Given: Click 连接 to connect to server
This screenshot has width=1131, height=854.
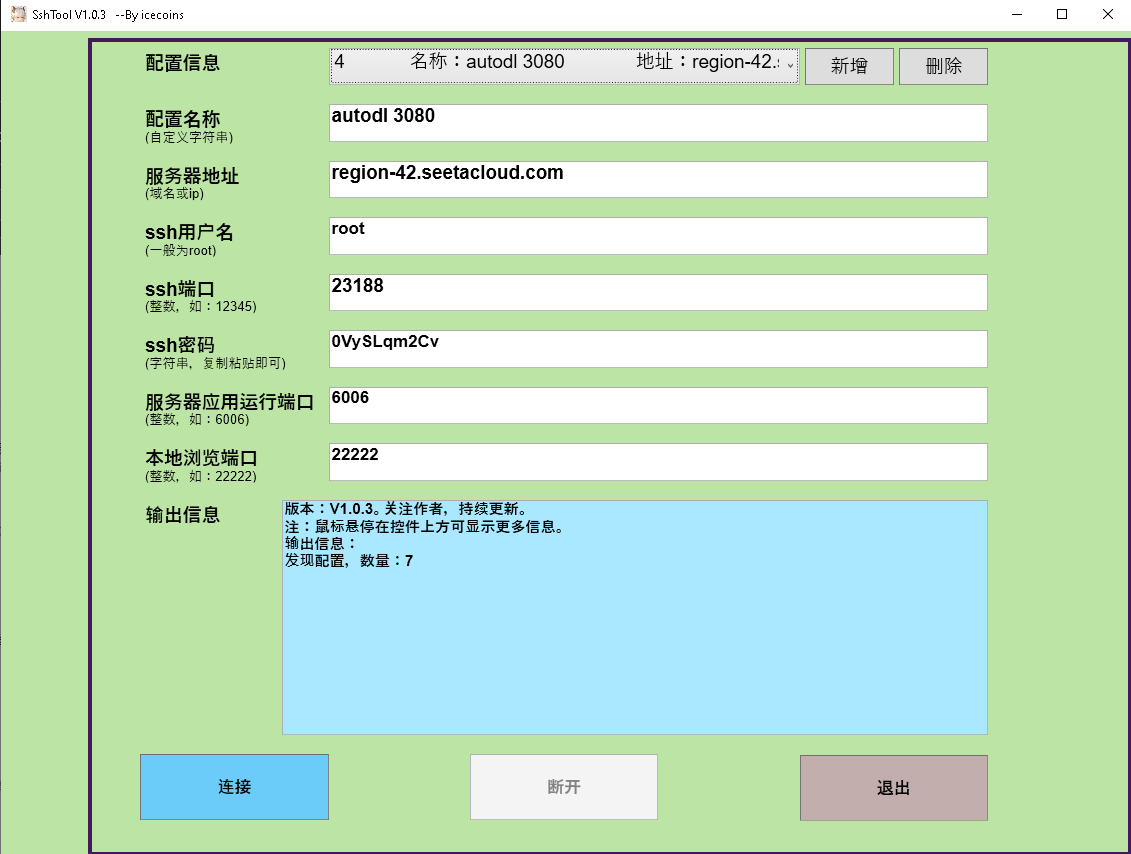Looking at the screenshot, I should (x=233, y=787).
